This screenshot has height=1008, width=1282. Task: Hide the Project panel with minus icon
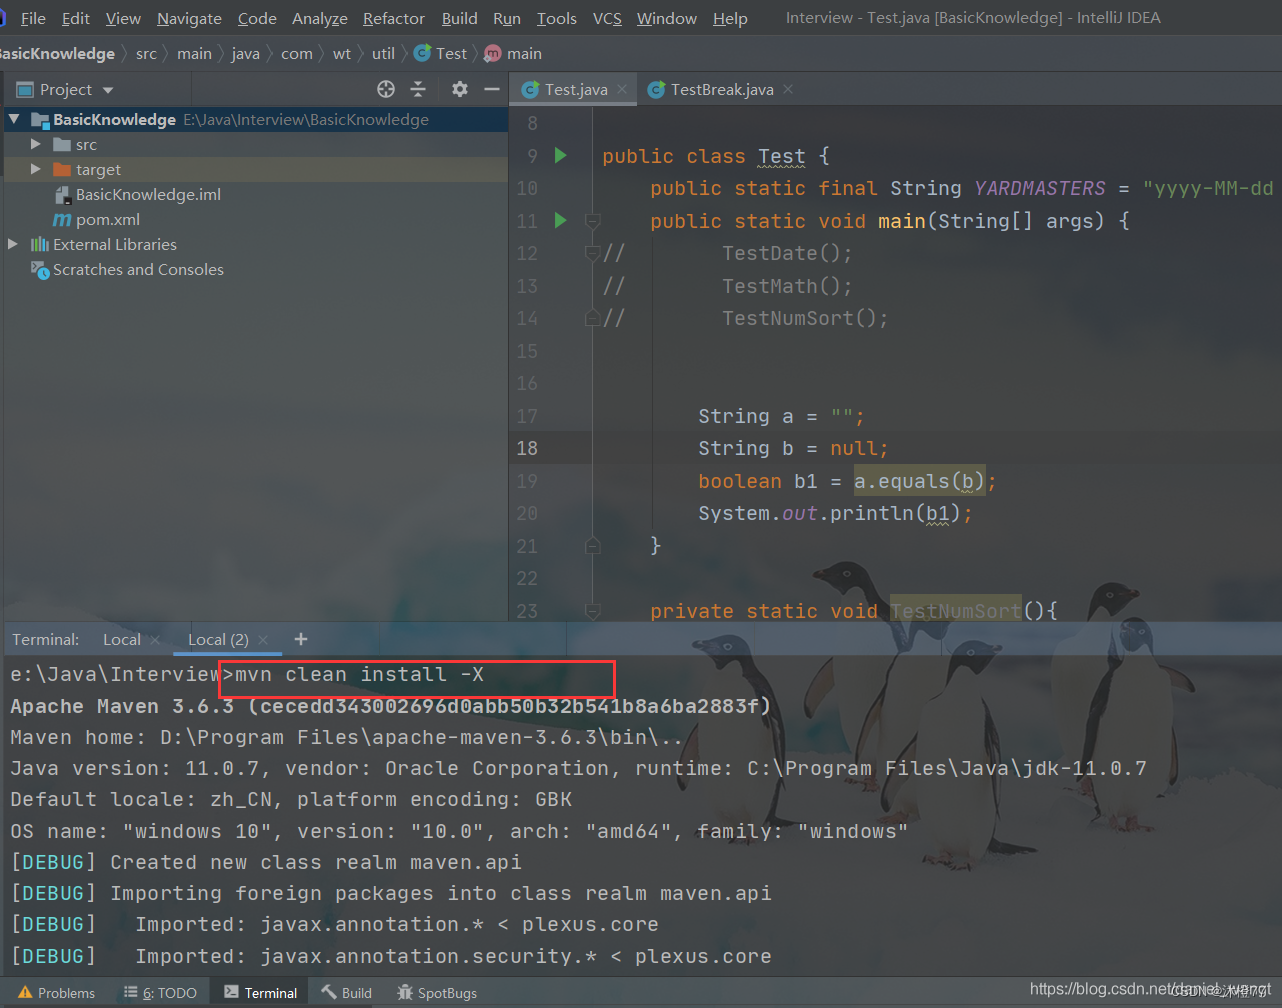coord(491,89)
